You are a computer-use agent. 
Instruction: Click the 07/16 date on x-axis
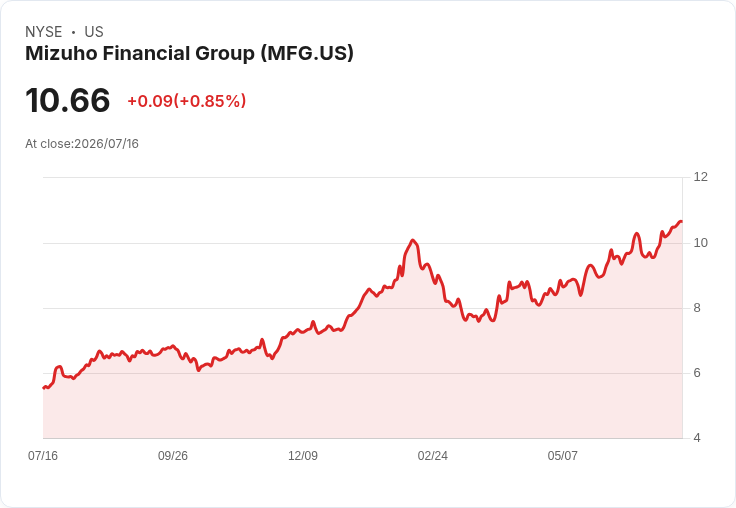43,455
